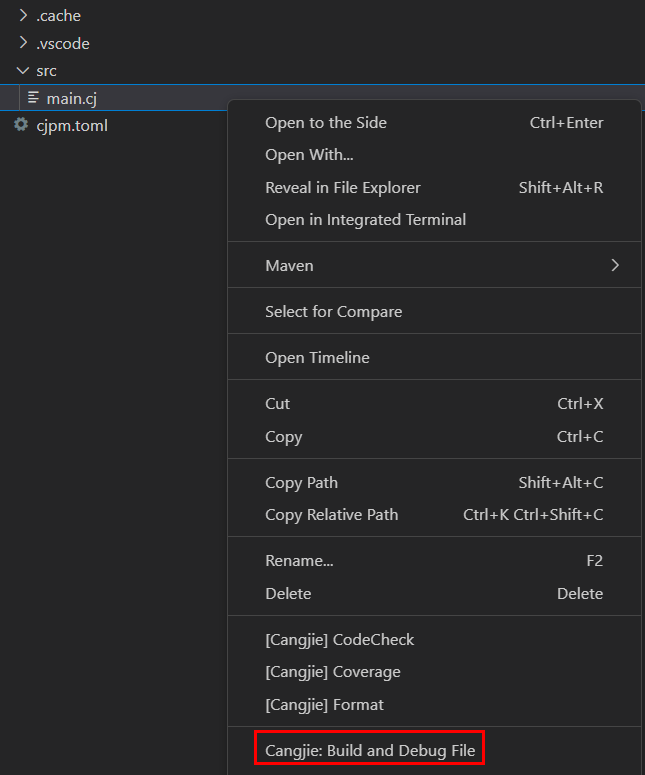Click [Cangjie] Format option
645x775 pixels.
tap(324, 705)
